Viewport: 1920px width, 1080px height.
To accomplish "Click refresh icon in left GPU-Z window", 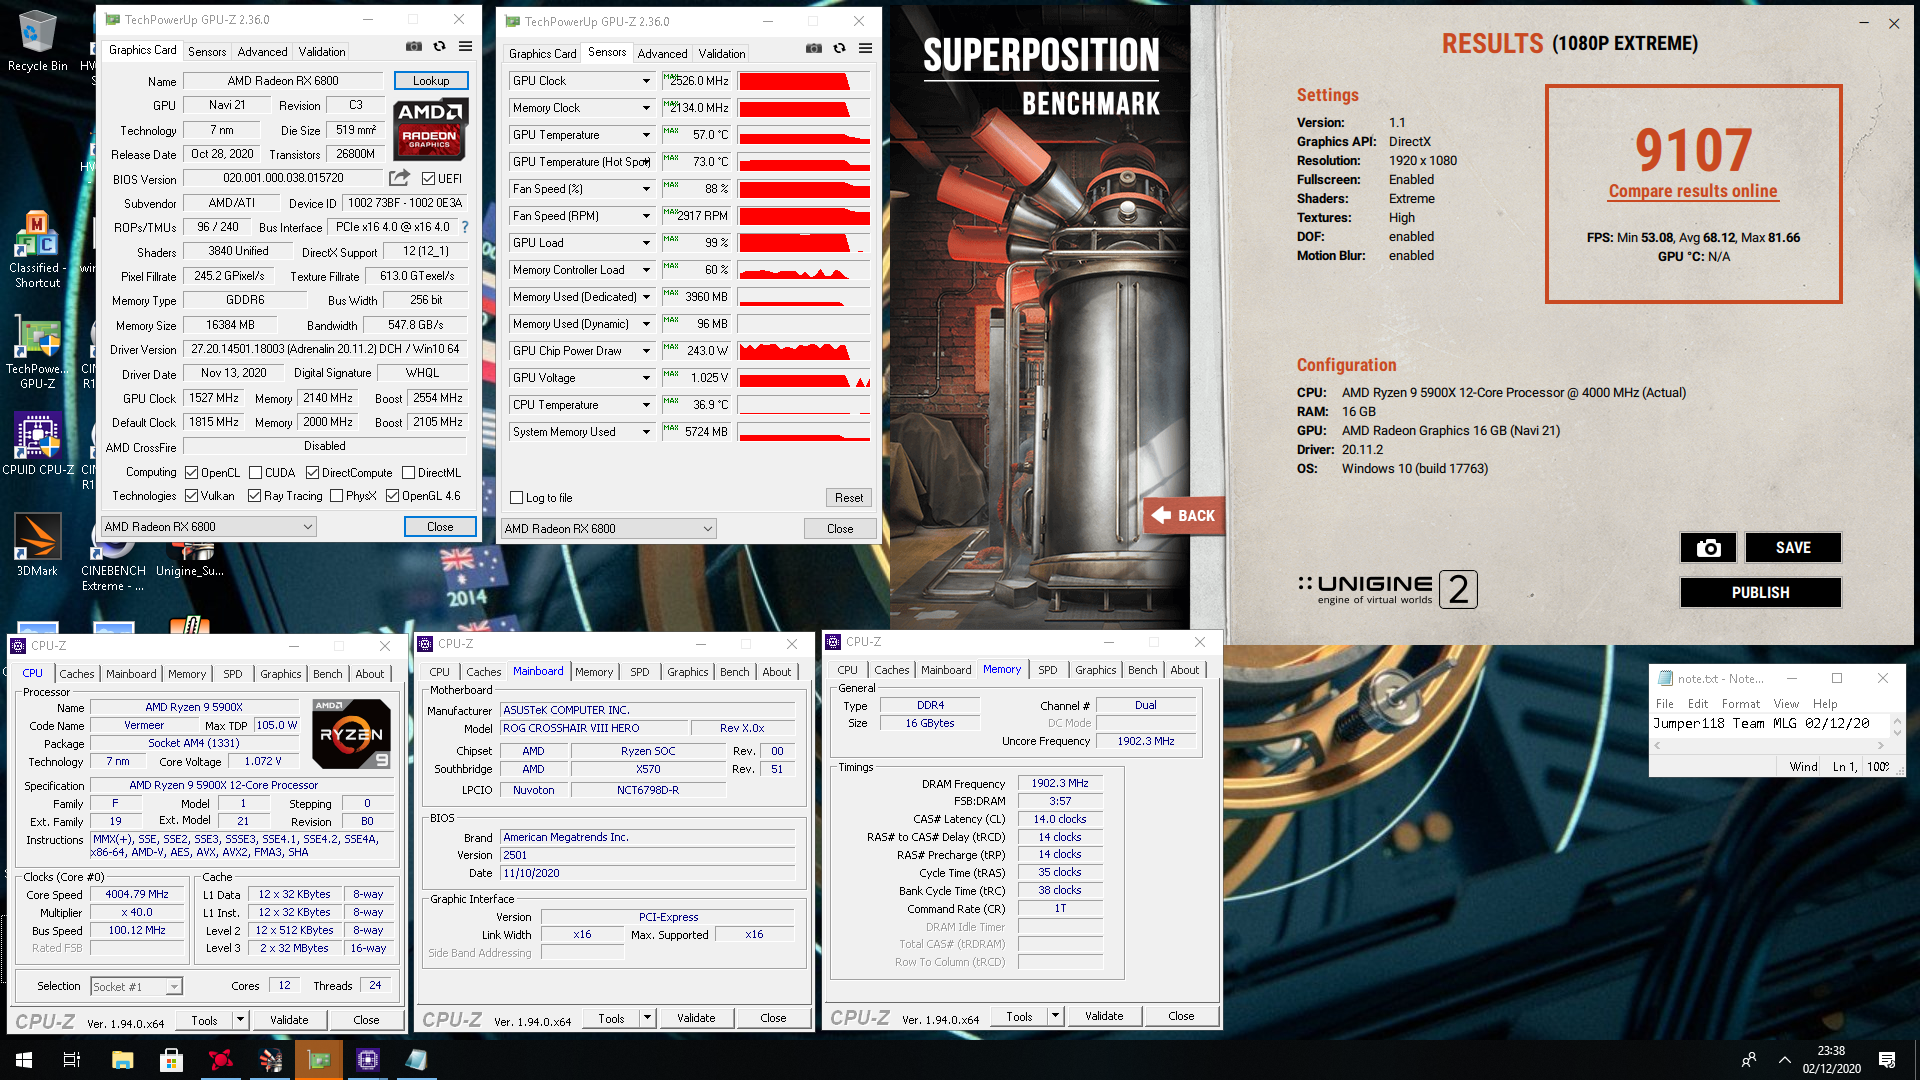I will pyautogui.click(x=439, y=47).
